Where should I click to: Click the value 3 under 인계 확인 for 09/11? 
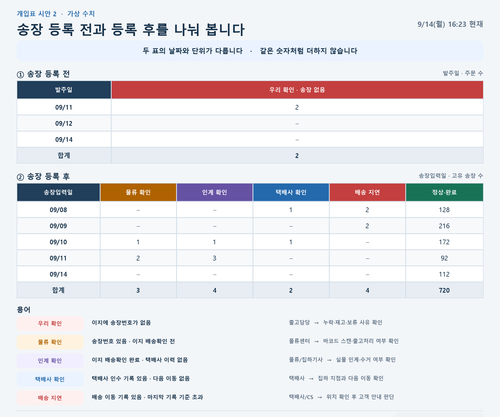(214, 258)
